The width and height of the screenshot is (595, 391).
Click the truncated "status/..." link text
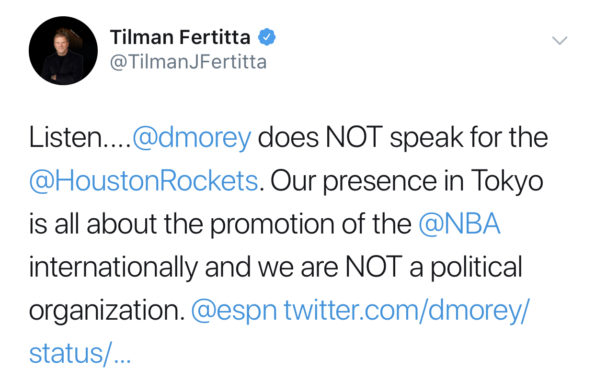coord(80,354)
